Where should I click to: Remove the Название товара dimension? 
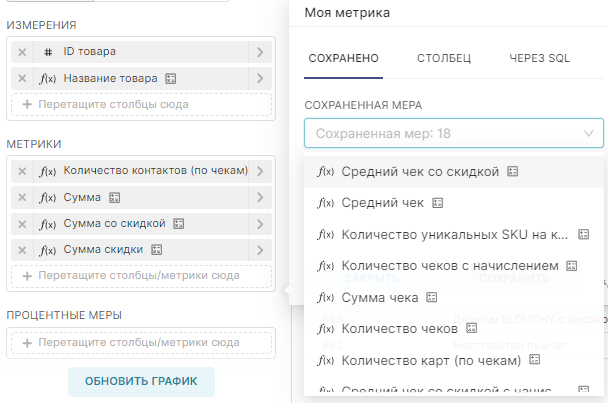click(22, 78)
